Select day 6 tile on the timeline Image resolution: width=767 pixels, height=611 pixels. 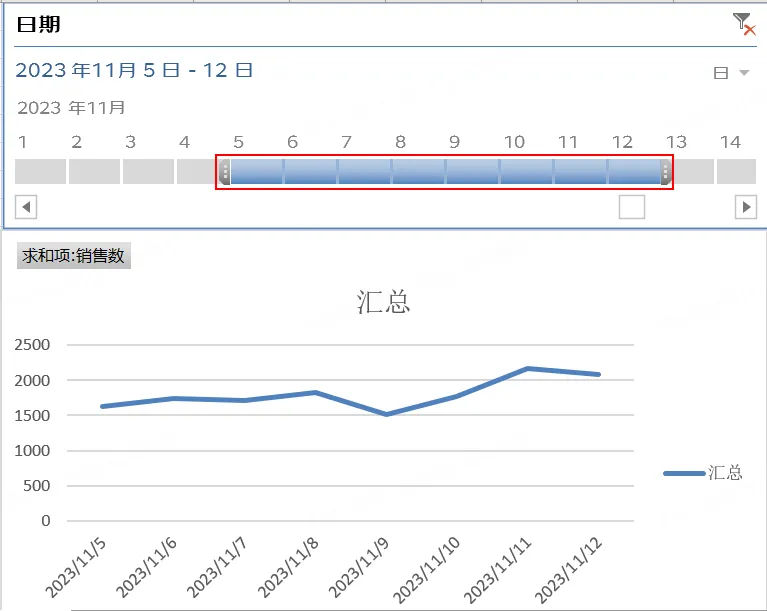point(311,172)
